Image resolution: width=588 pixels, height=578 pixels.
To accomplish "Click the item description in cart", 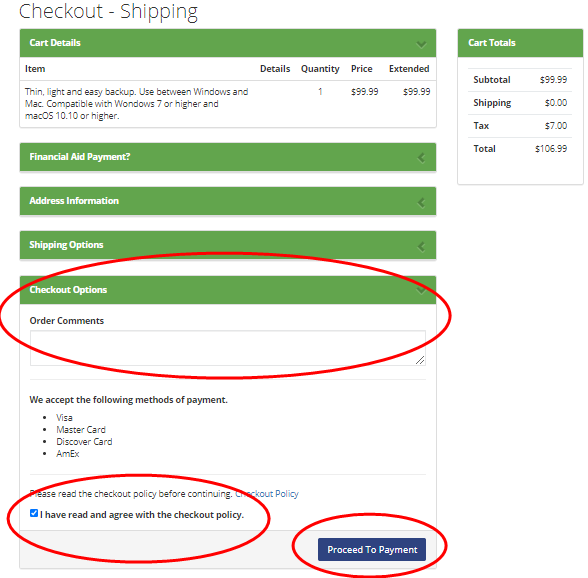I will (136, 104).
